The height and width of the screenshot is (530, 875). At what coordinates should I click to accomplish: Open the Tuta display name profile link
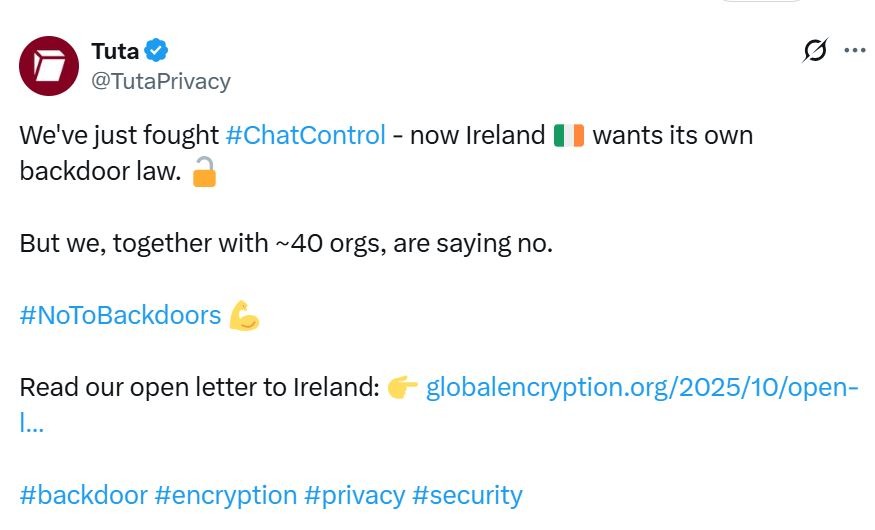(x=115, y=50)
